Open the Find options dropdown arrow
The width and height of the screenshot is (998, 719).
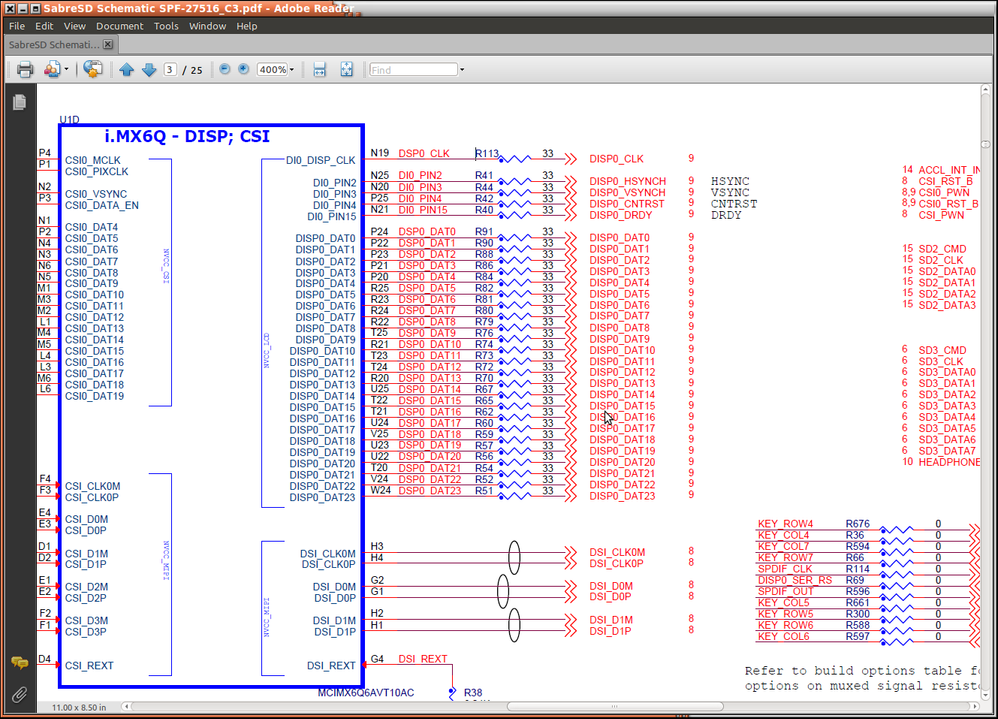462,69
